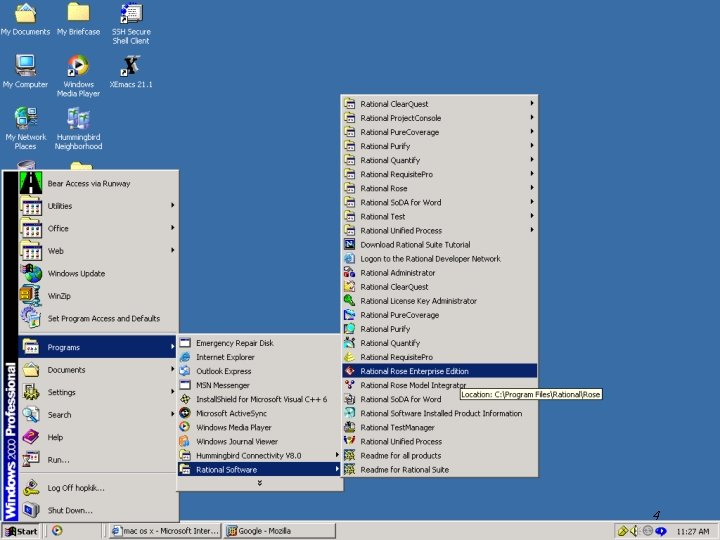The width and height of the screenshot is (720, 540).
Task: Click the Bear Access via Runway icon
Action: tap(31, 183)
